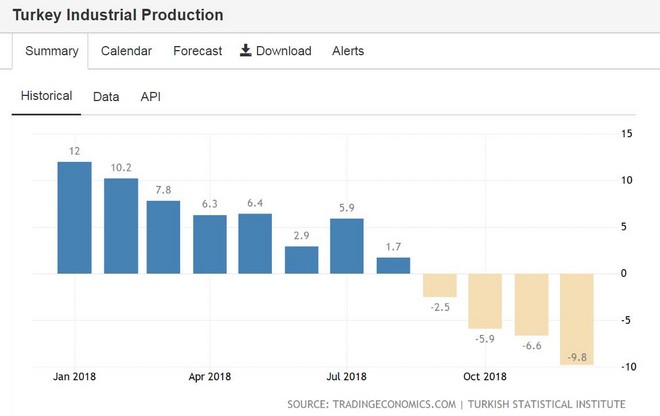
Task: Select the Historical chart view
Action: pyautogui.click(x=47, y=96)
